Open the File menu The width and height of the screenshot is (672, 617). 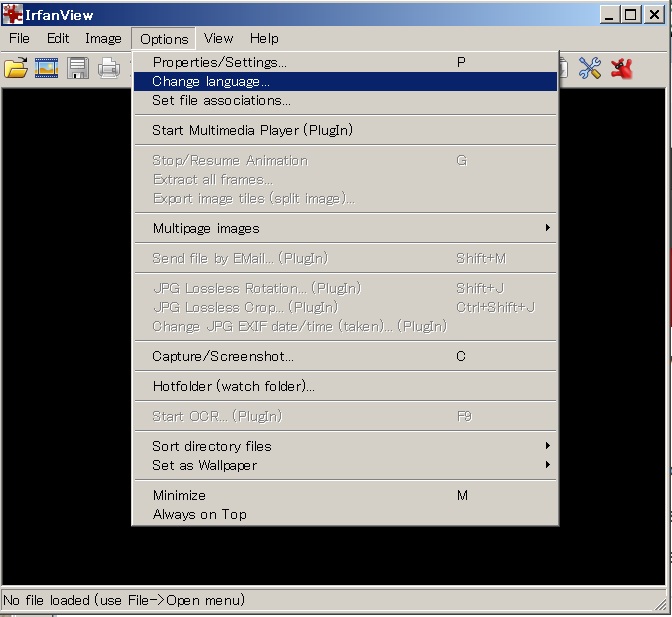(19, 39)
